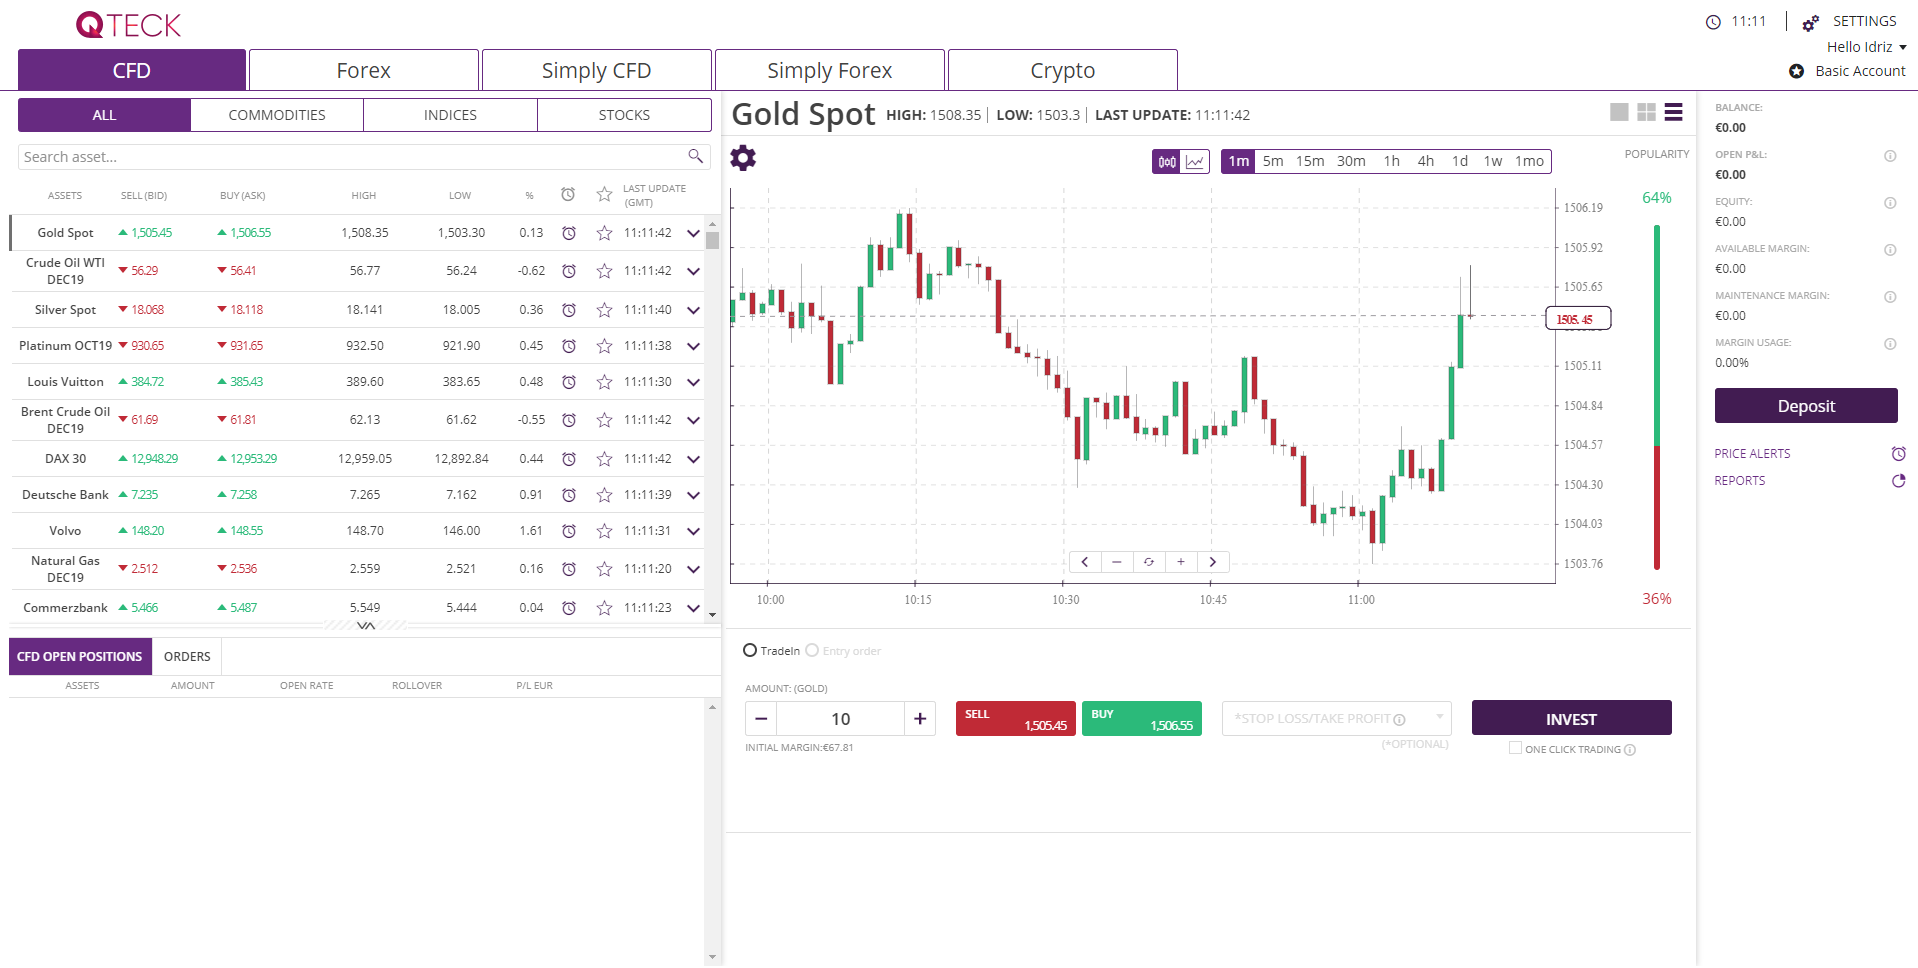Enable One Click Trading checkbox
Image resolution: width=1918 pixels, height=968 pixels.
pyautogui.click(x=1515, y=748)
